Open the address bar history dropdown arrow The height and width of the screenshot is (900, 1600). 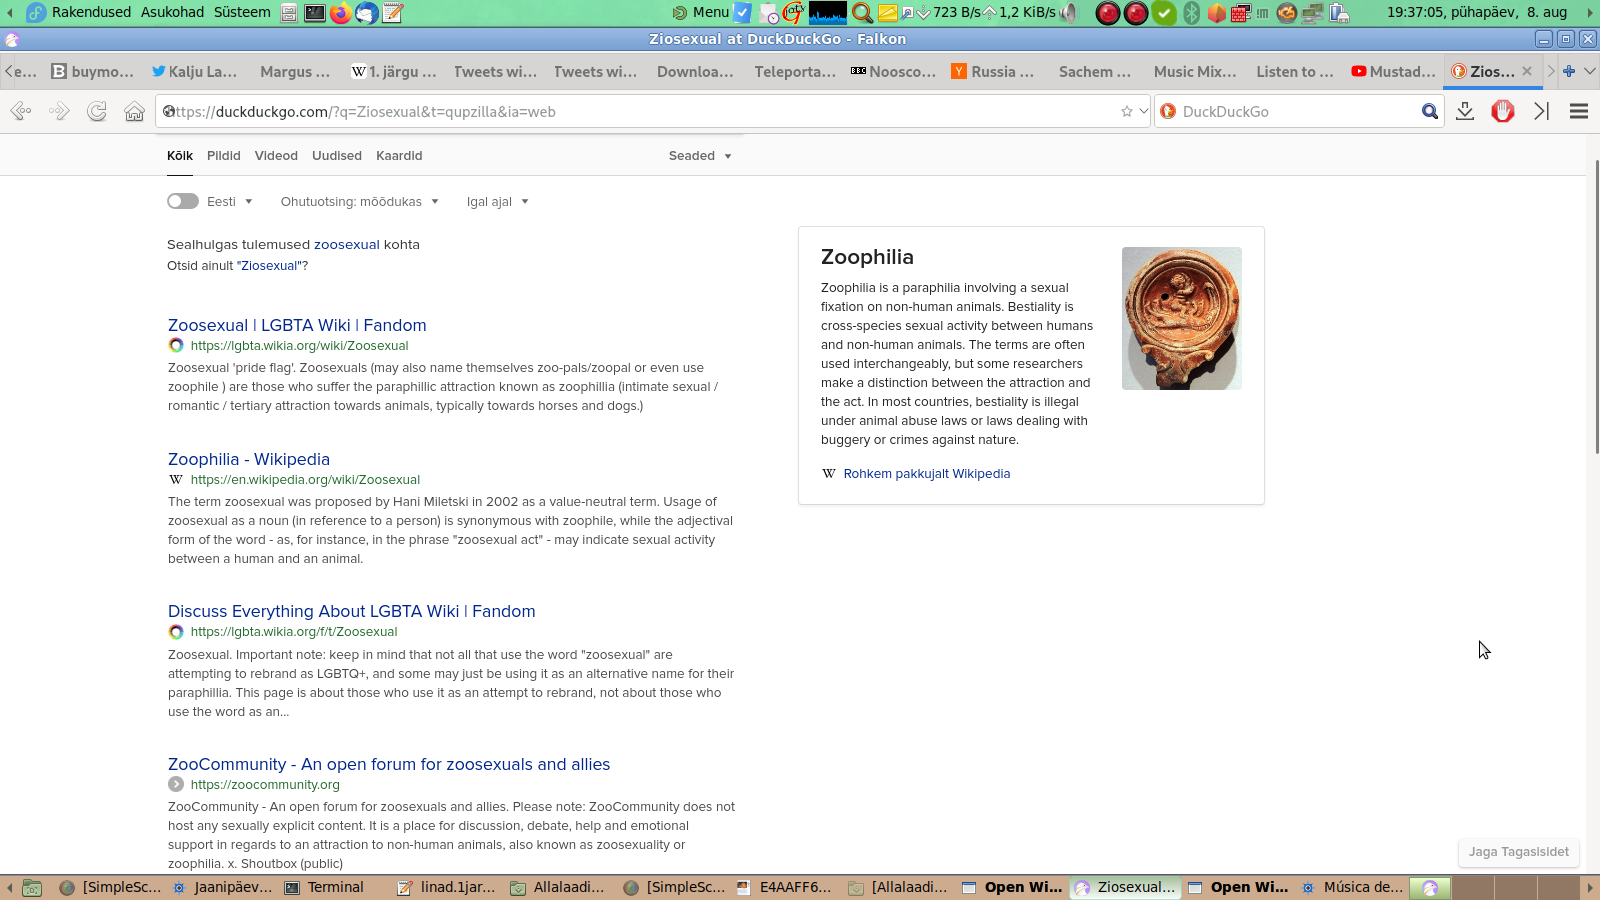(1143, 111)
